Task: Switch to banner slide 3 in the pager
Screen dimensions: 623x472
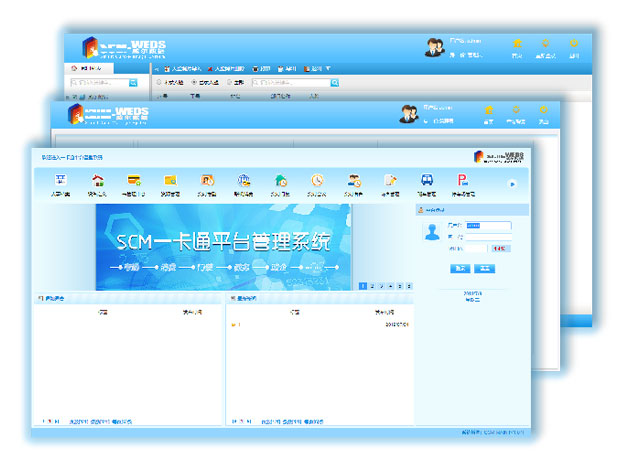Action: pos(381,286)
